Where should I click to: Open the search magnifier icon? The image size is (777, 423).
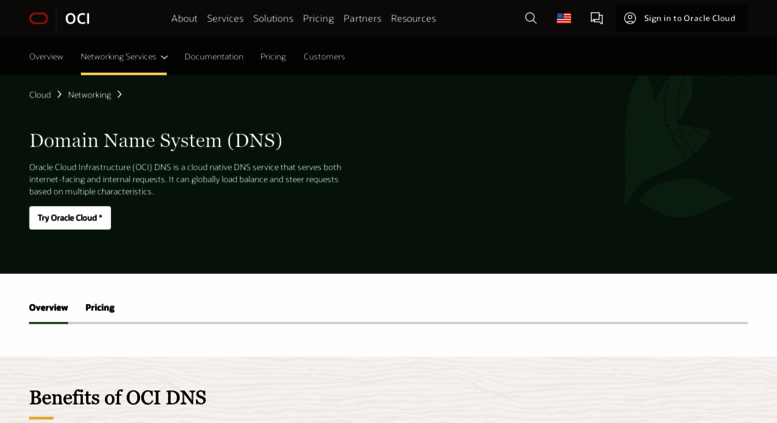click(x=530, y=18)
